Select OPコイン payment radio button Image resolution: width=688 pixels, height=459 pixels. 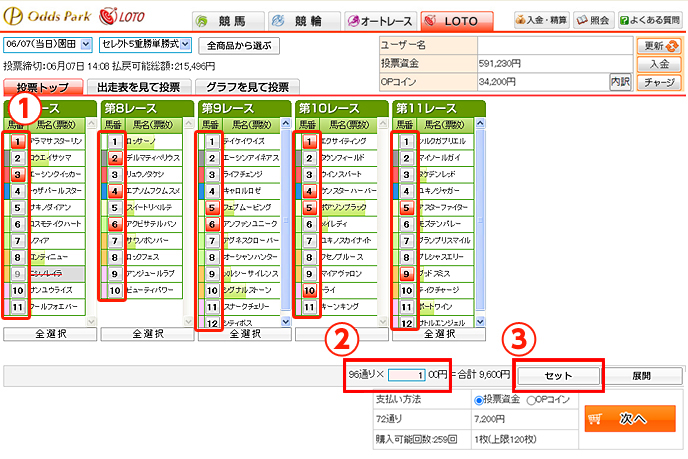click(528, 400)
